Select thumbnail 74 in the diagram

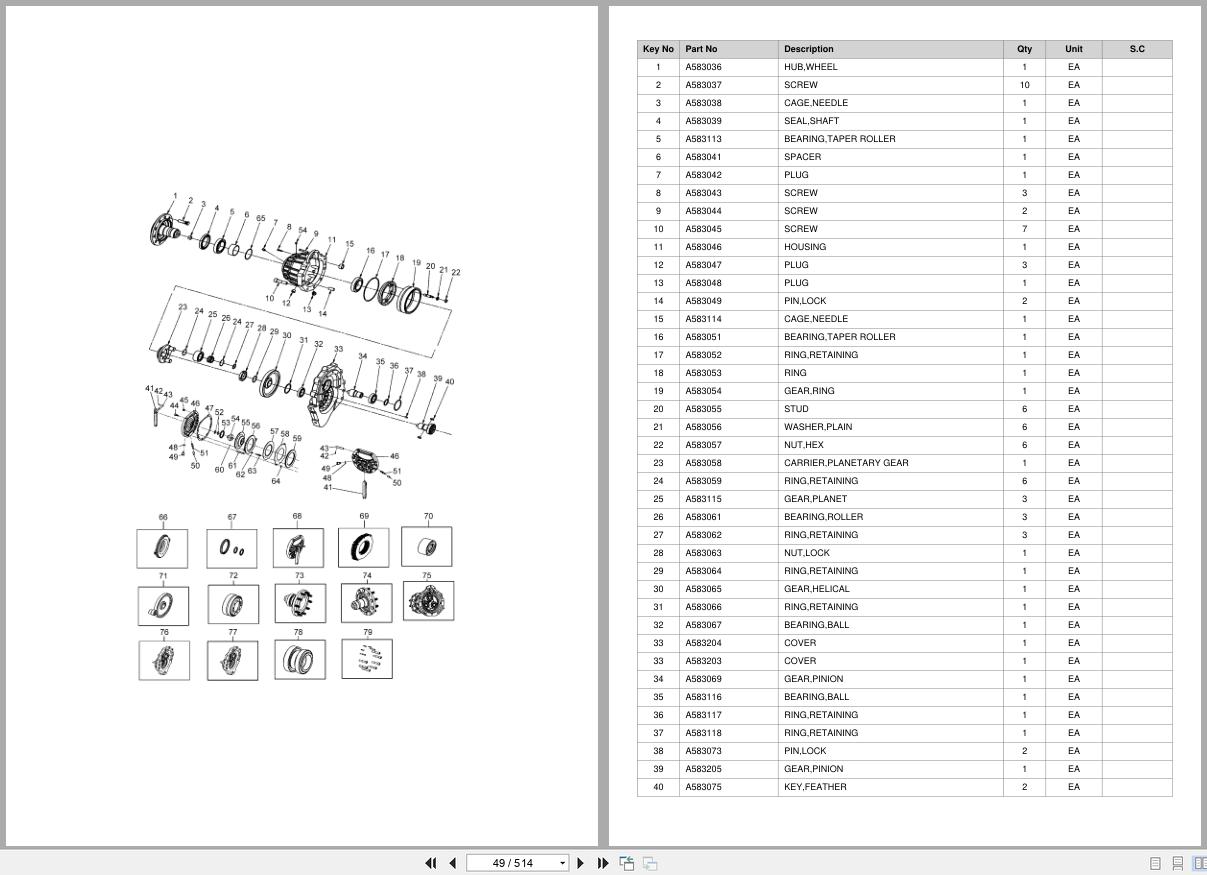tap(366, 603)
